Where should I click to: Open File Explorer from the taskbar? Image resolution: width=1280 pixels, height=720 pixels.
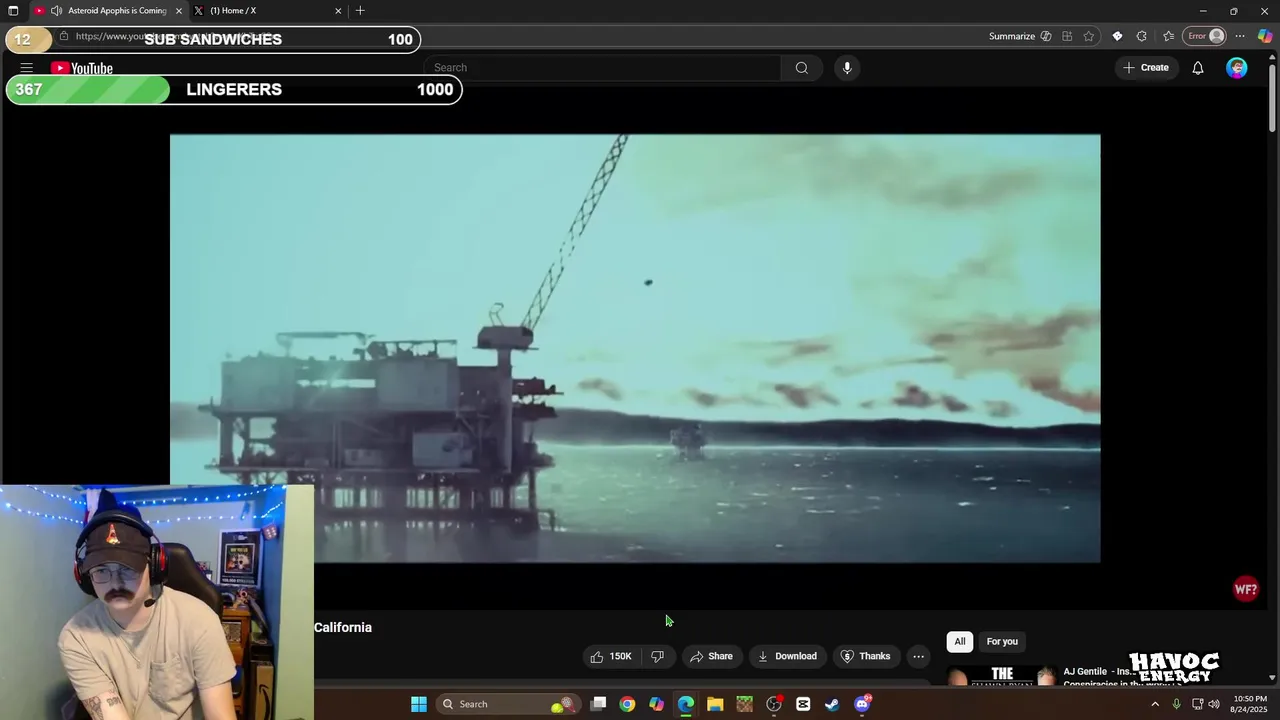(x=715, y=704)
